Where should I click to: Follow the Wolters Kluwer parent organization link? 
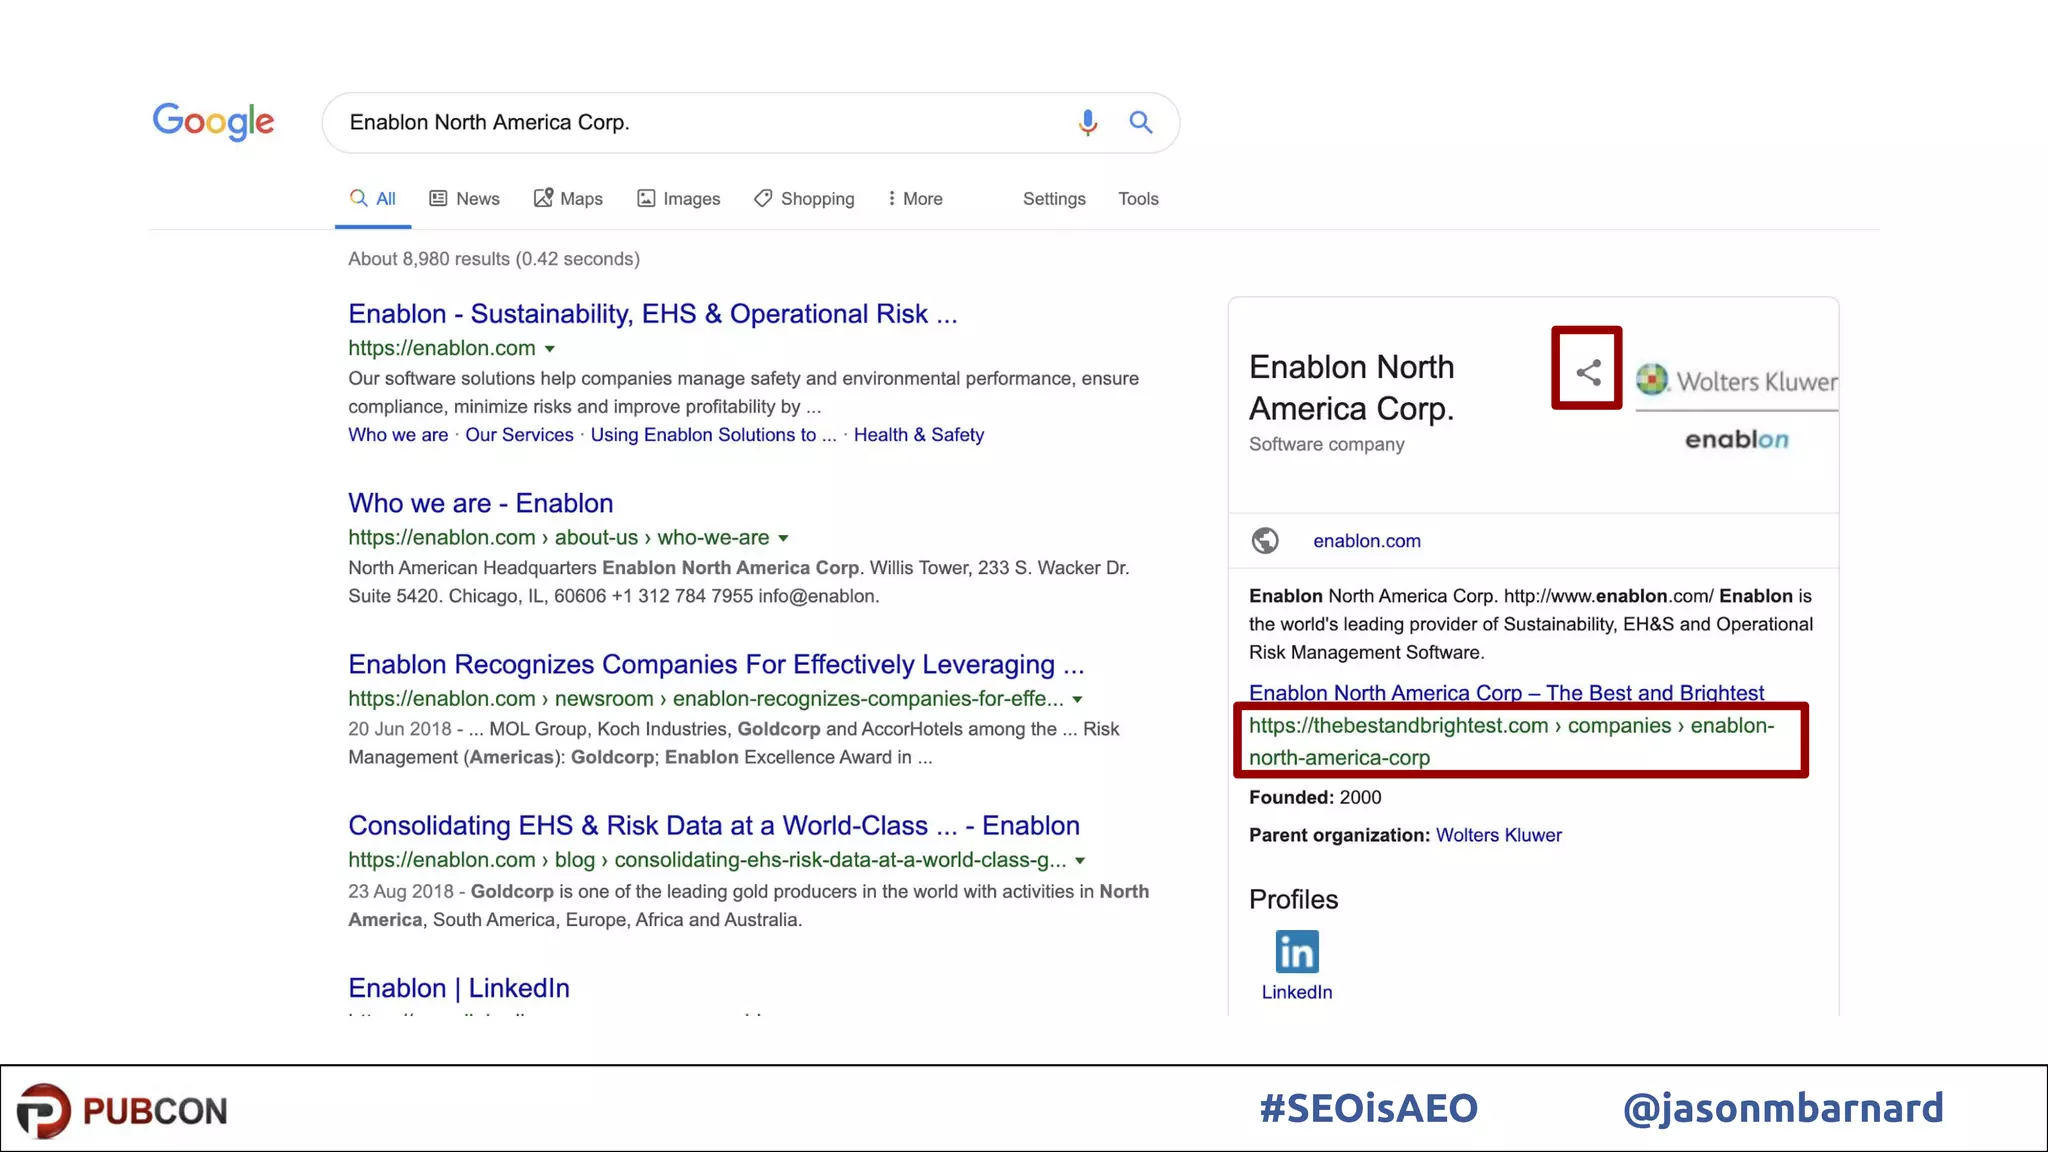click(x=1498, y=835)
